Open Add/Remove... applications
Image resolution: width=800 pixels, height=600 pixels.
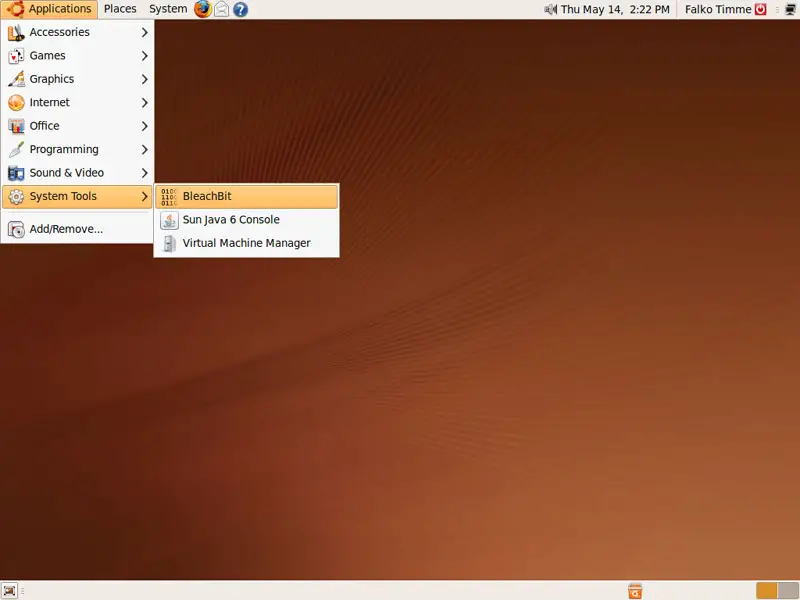pyautogui.click(x=78, y=229)
